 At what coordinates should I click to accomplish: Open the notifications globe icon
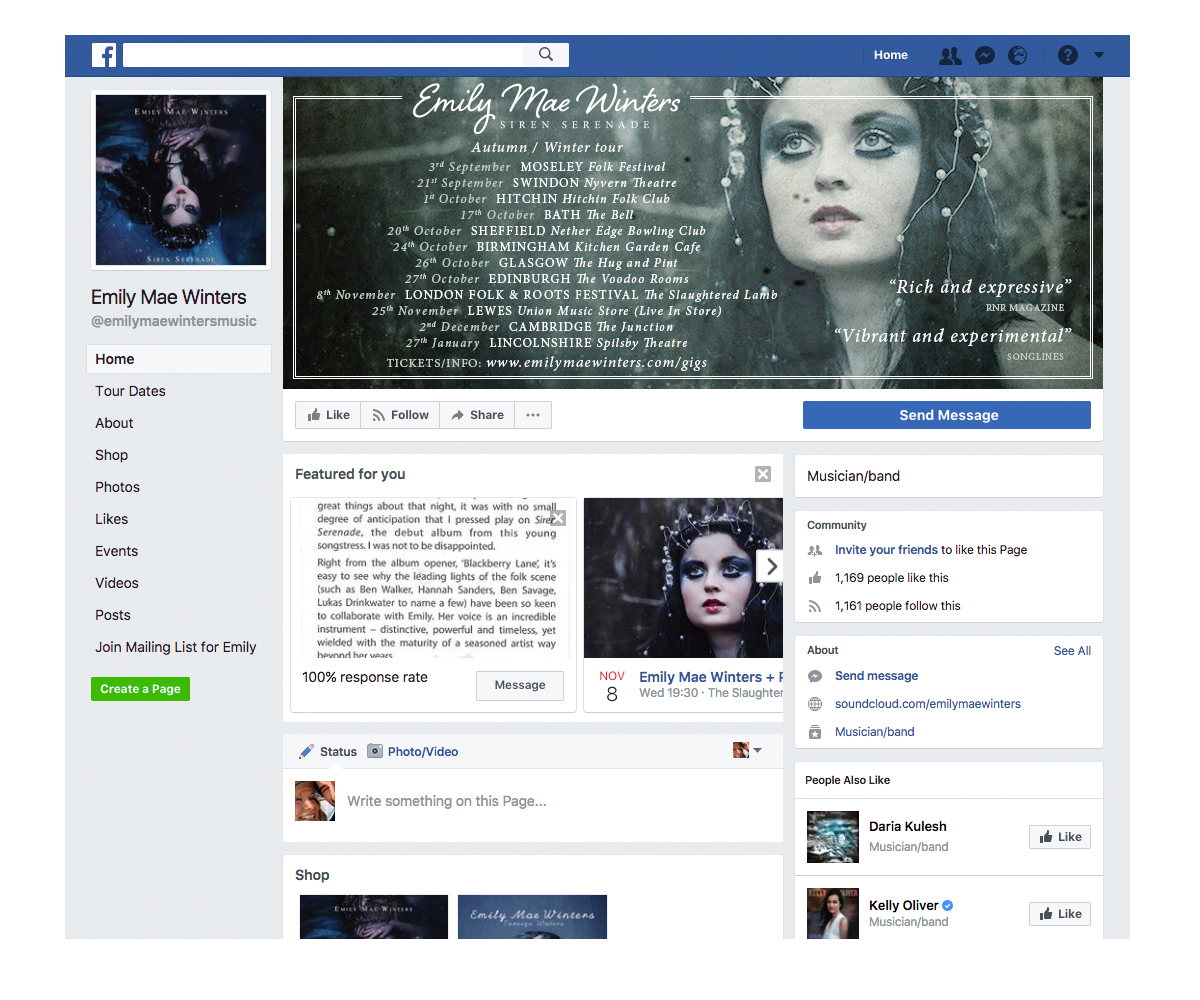(1018, 56)
